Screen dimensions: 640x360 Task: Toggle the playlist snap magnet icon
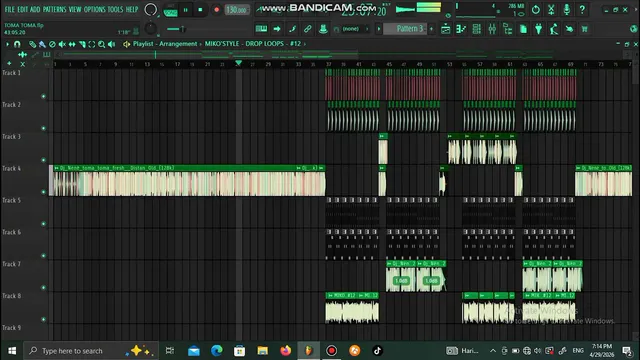click(x=17, y=44)
